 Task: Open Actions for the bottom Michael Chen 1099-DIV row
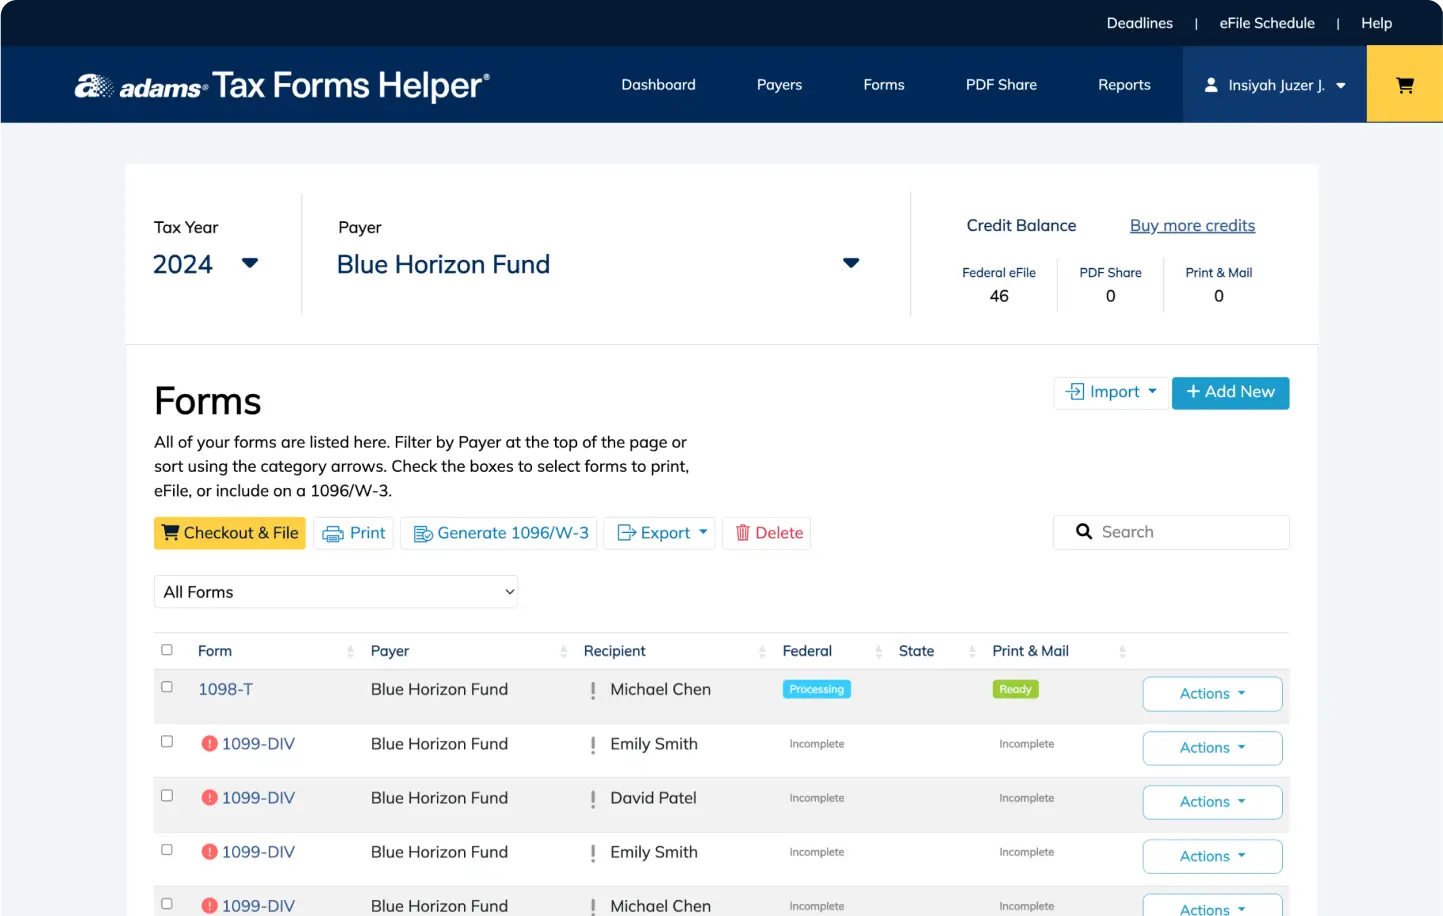click(x=1212, y=907)
